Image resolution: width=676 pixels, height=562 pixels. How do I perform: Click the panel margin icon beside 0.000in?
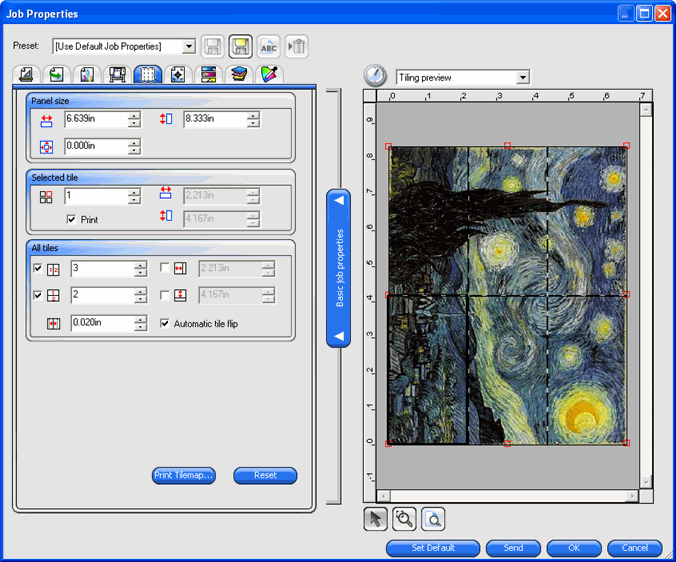click(x=47, y=147)
